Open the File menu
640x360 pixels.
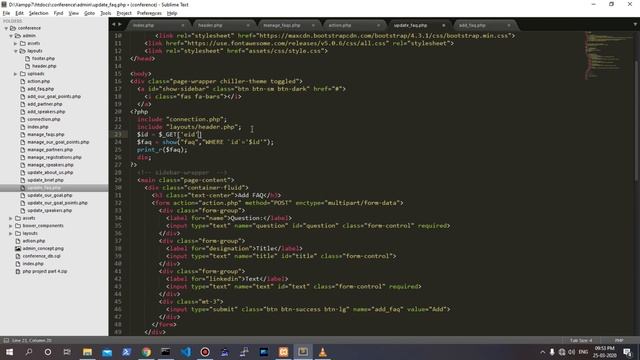coord(6,13)
